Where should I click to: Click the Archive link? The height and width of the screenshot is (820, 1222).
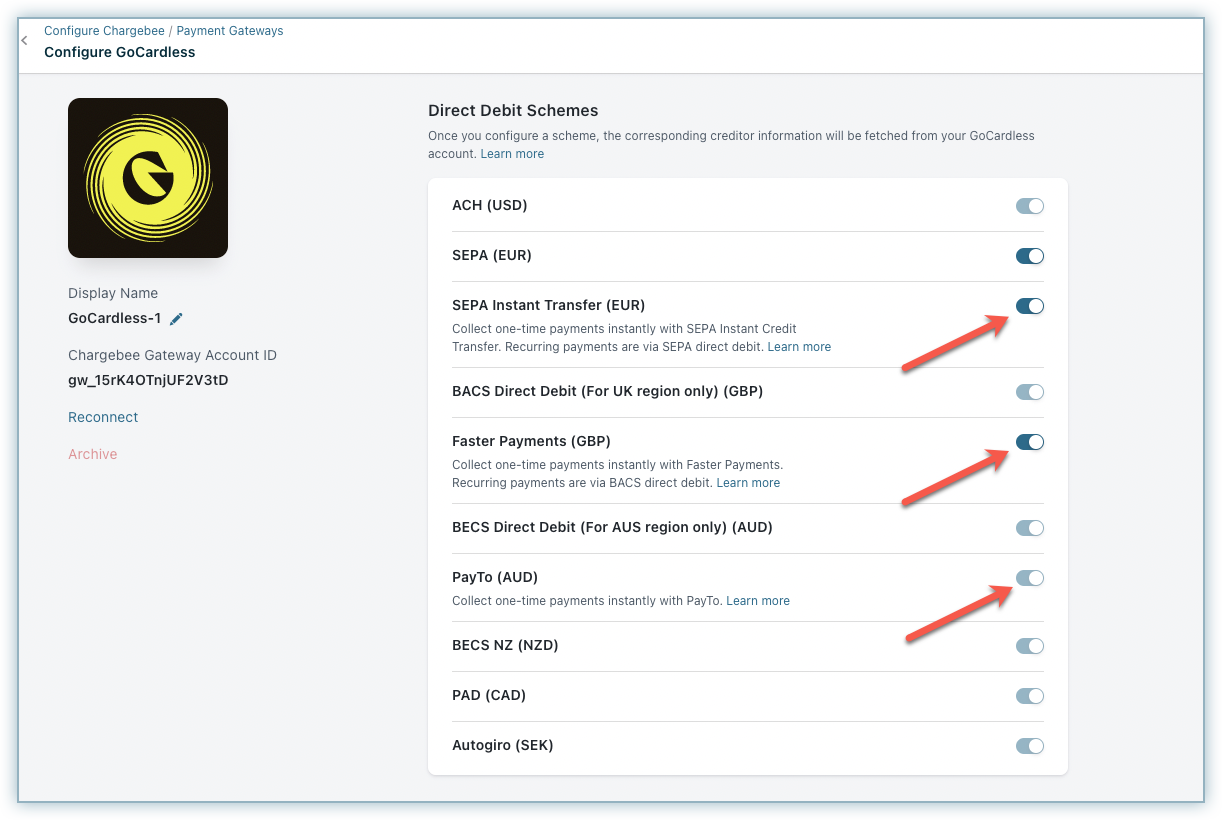tap(93, 454)
